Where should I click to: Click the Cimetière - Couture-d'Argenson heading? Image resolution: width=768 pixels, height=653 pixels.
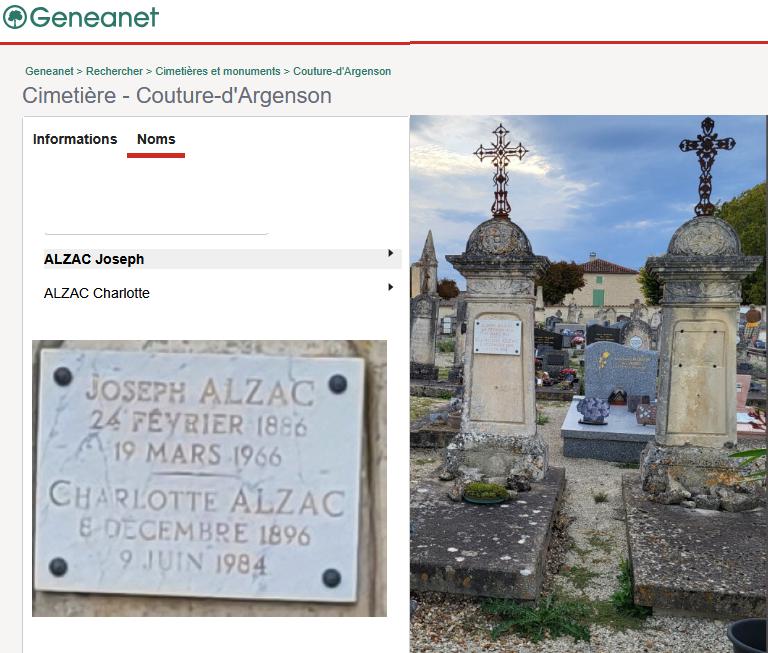(177, 96)
